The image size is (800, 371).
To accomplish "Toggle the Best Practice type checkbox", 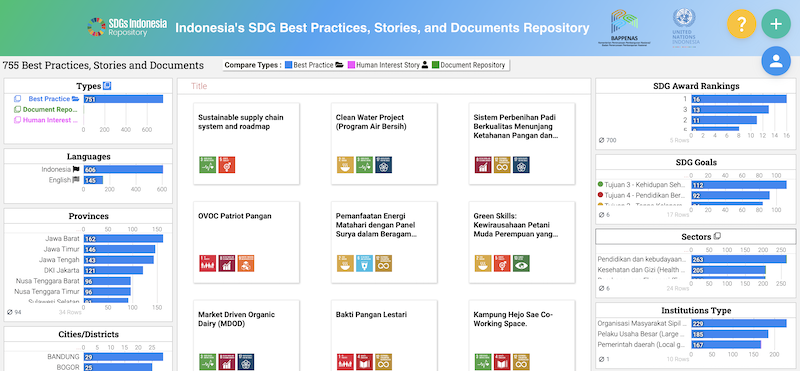I will click(x=17, y=99).
